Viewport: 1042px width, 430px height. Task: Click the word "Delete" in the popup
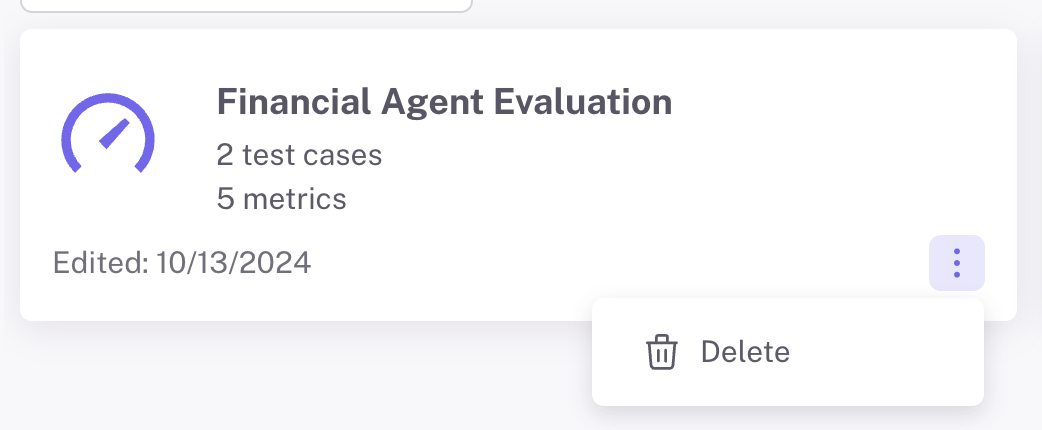(745, 352)
